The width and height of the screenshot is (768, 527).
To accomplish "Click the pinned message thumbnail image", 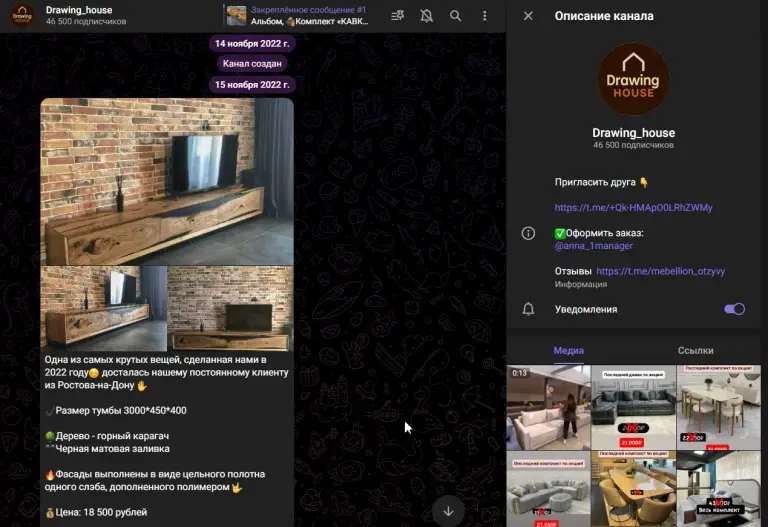I will tap(236, 16).
